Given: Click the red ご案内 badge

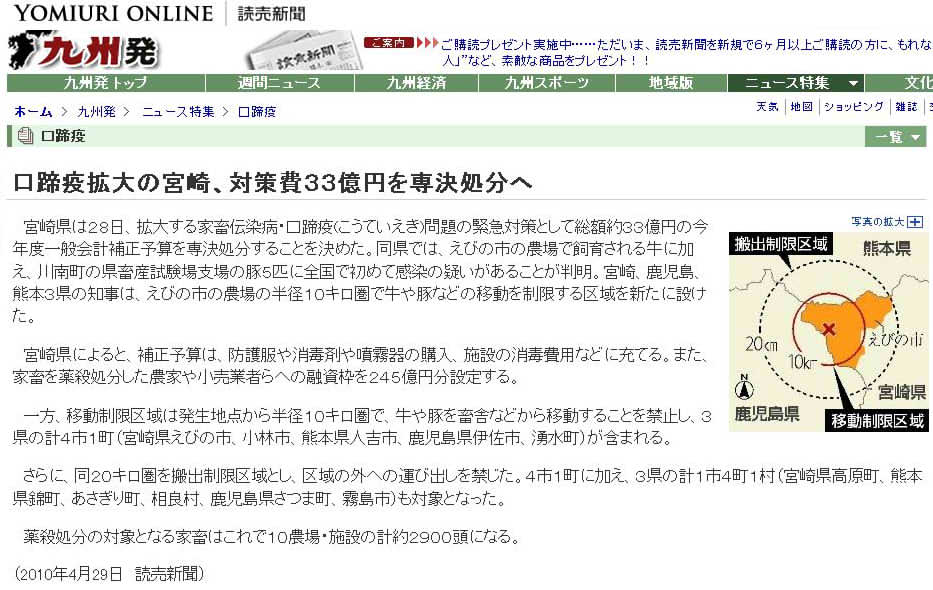Looking at the screenshot, I should (x=388, y=43).
